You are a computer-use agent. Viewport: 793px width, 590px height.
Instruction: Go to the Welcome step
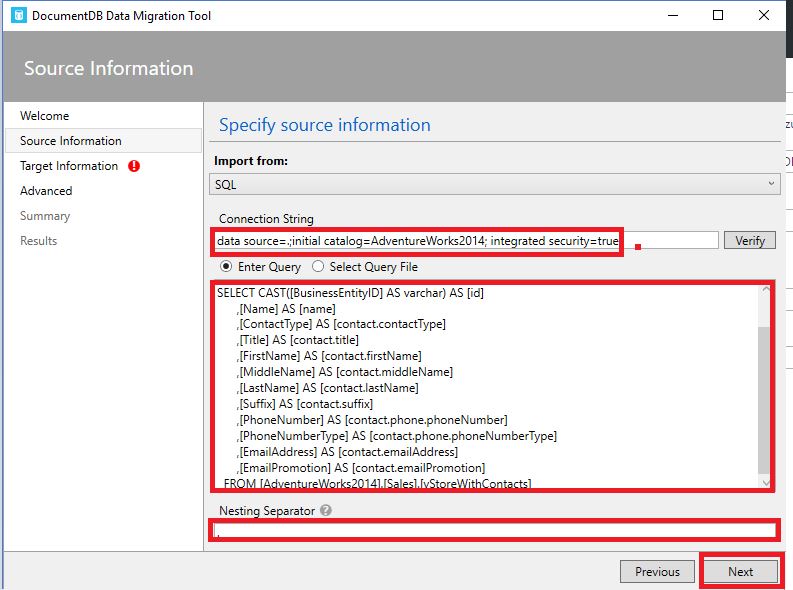coord(45,116)
